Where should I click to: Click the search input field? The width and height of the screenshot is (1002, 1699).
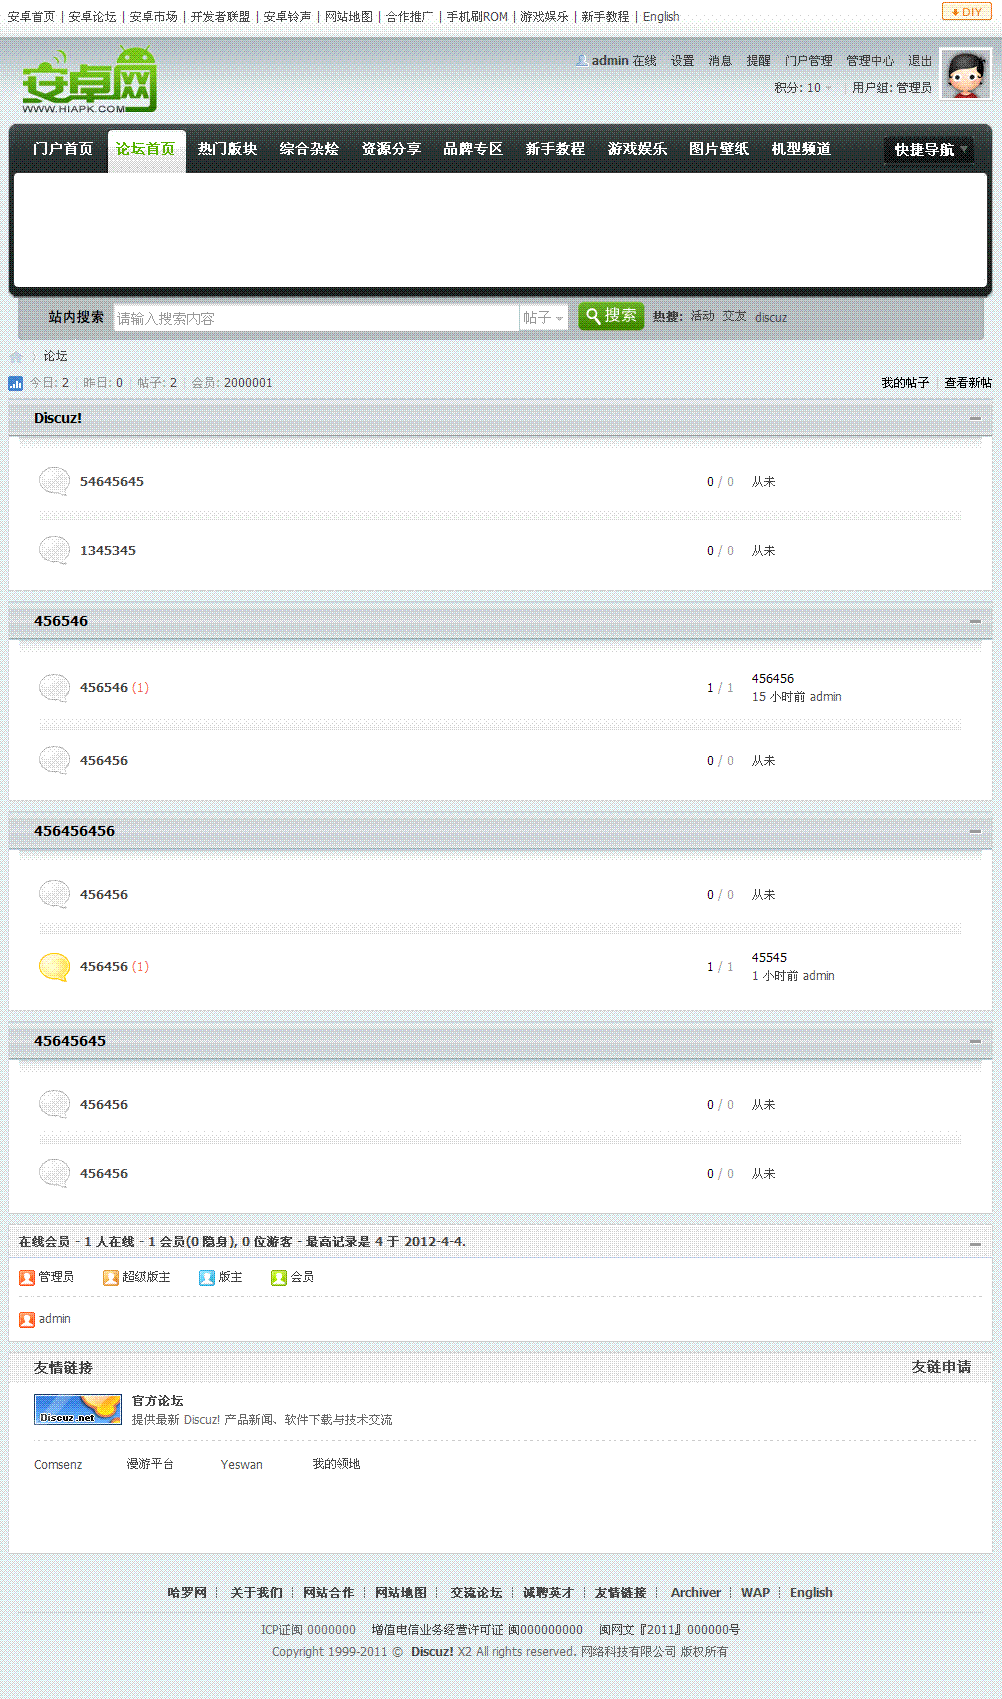point(316,318)
